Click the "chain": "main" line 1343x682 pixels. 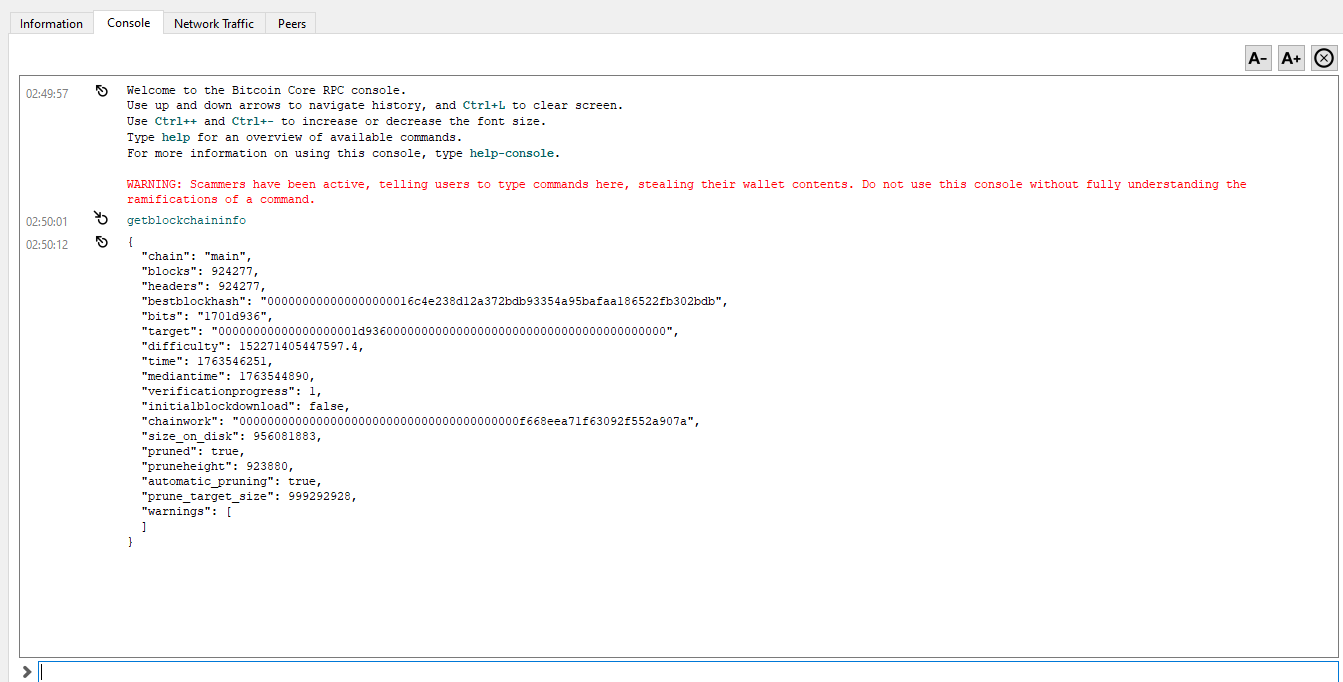point(196,256)
